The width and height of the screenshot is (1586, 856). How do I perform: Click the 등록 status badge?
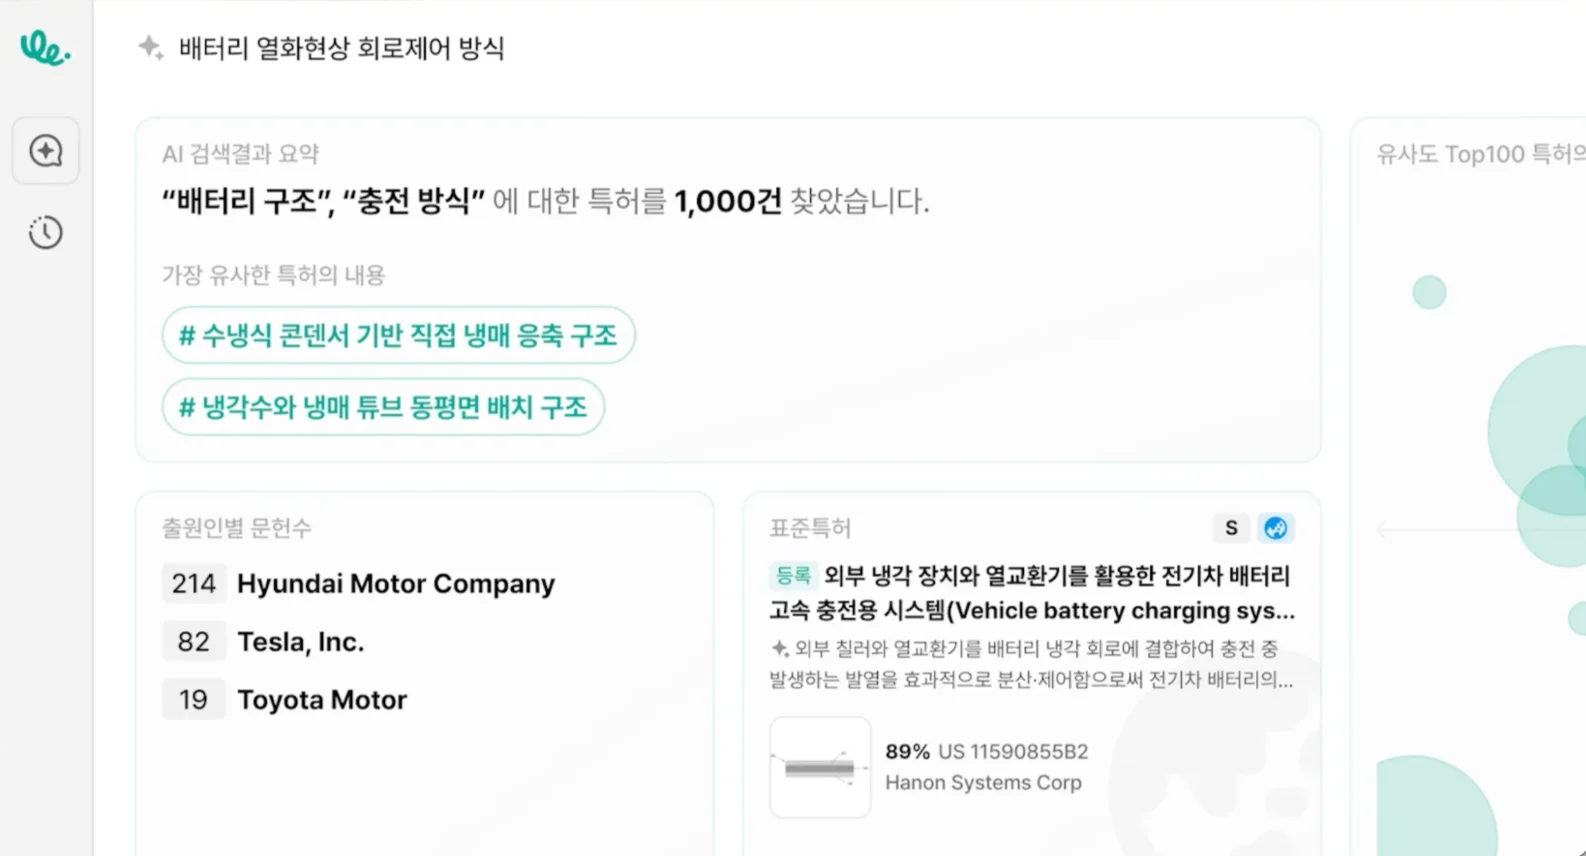pos(793,576)
